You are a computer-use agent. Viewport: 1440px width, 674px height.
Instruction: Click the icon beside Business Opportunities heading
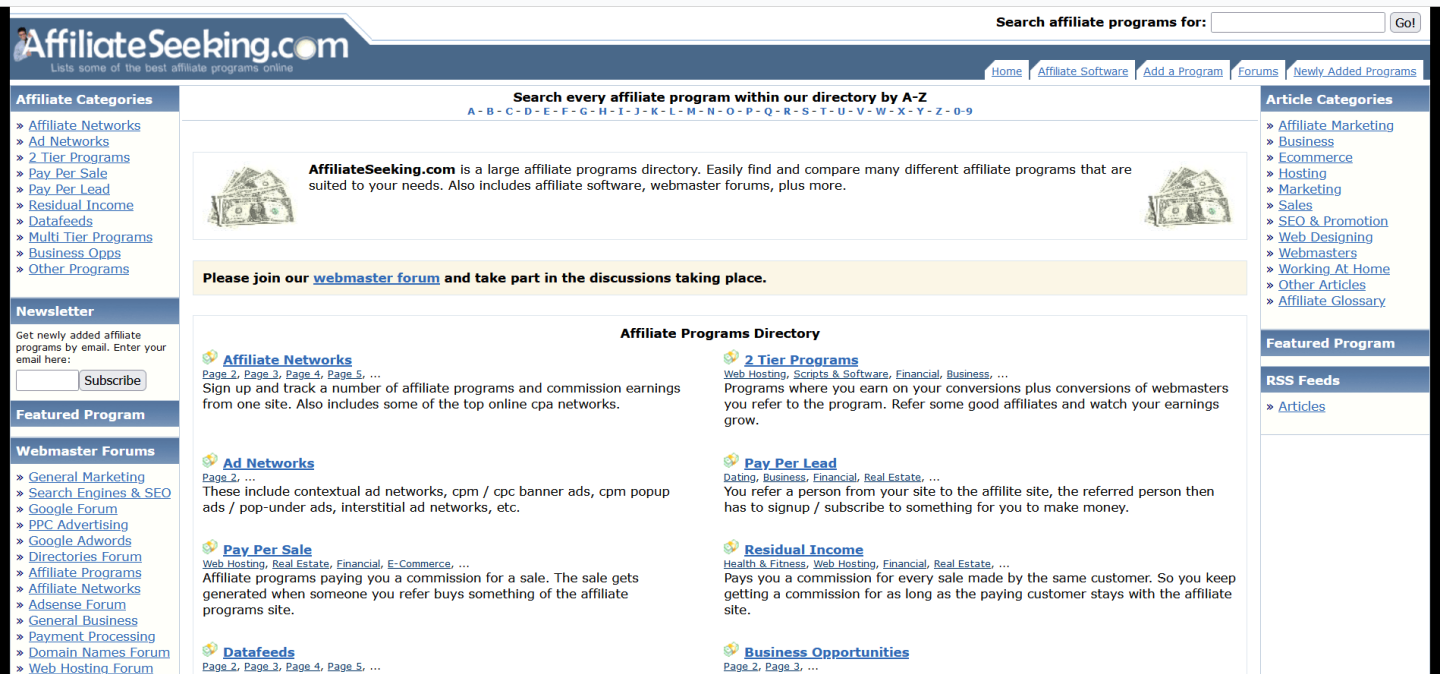731,650
